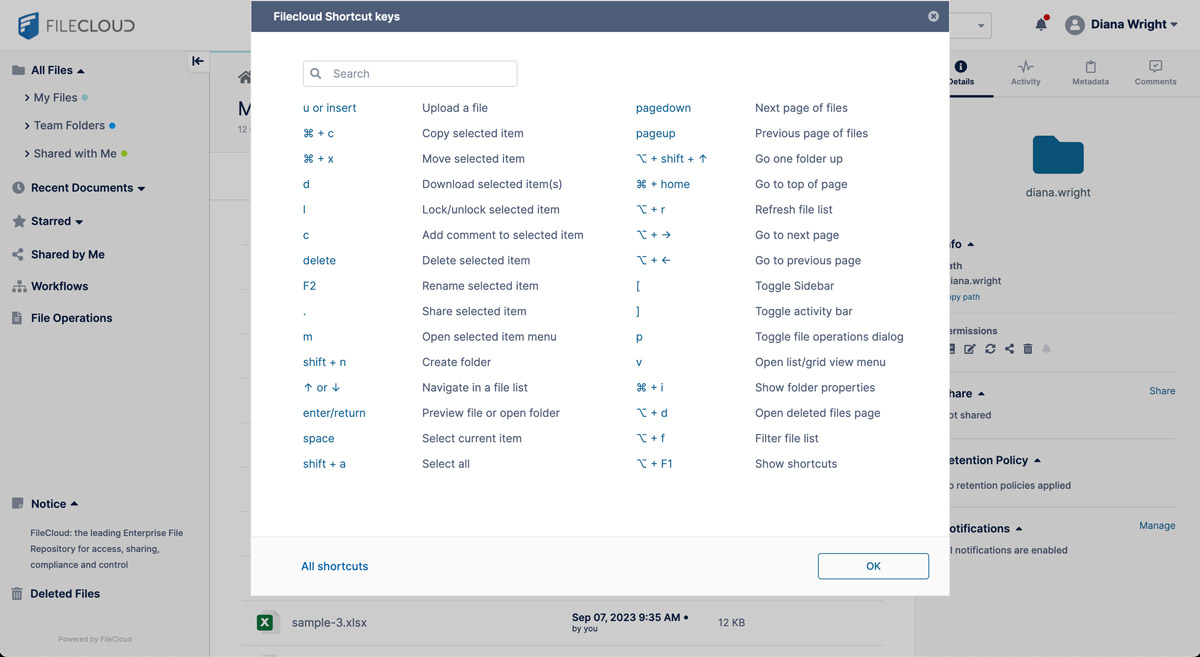Image resolution: width=1200 pixels, height=657 pixels.
Task: Click the 'Show shortcuts' description
Action: 796,464
